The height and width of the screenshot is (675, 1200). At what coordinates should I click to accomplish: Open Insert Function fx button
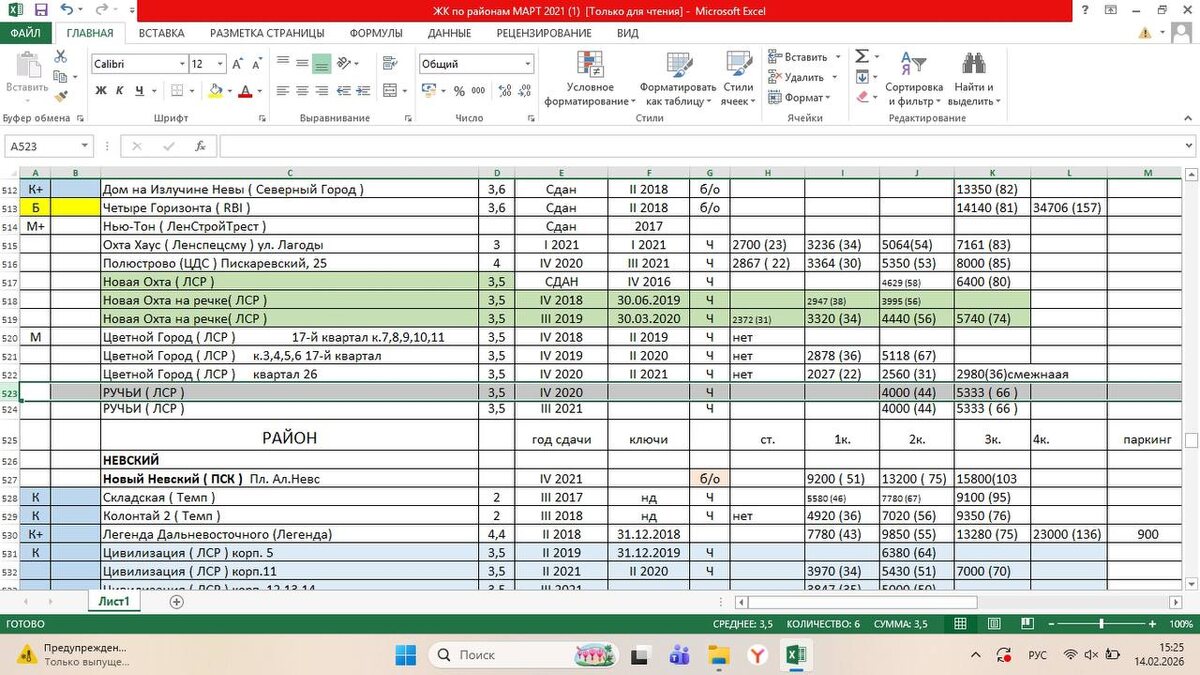coord(200,146)
